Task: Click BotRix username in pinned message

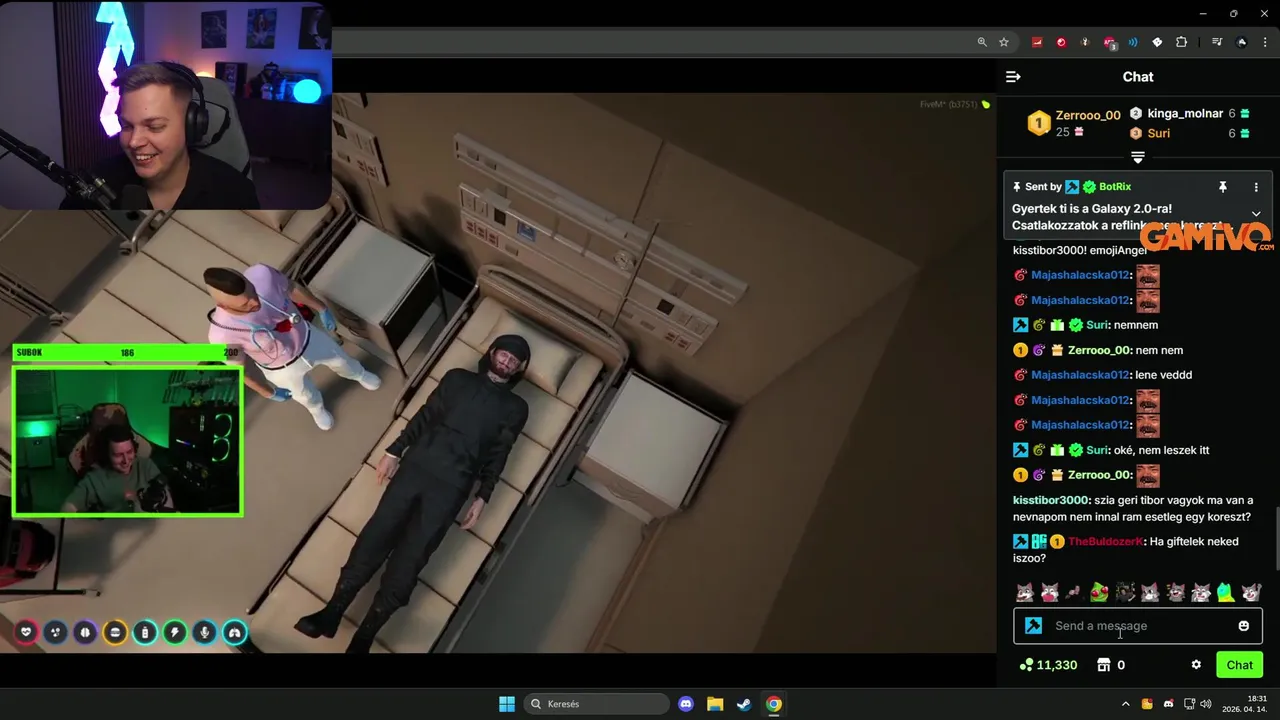Action: tap(1115, 187)
